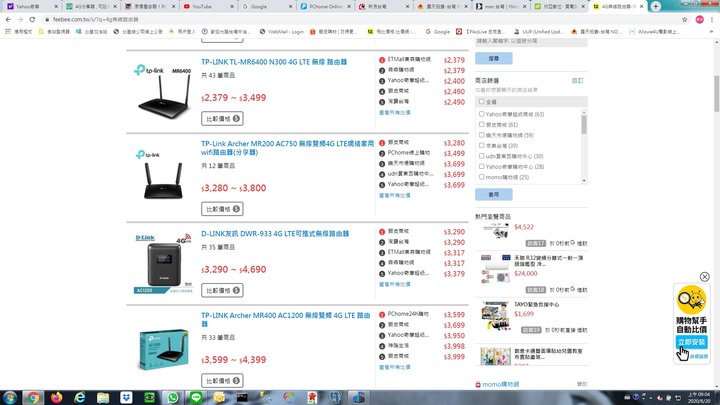Image resolution: width=720 pixels, height=405 pixels.
Task: Open TP-LINK TL-MR6400 N300 4G LTE product title
Action: (x=274, y=62)
